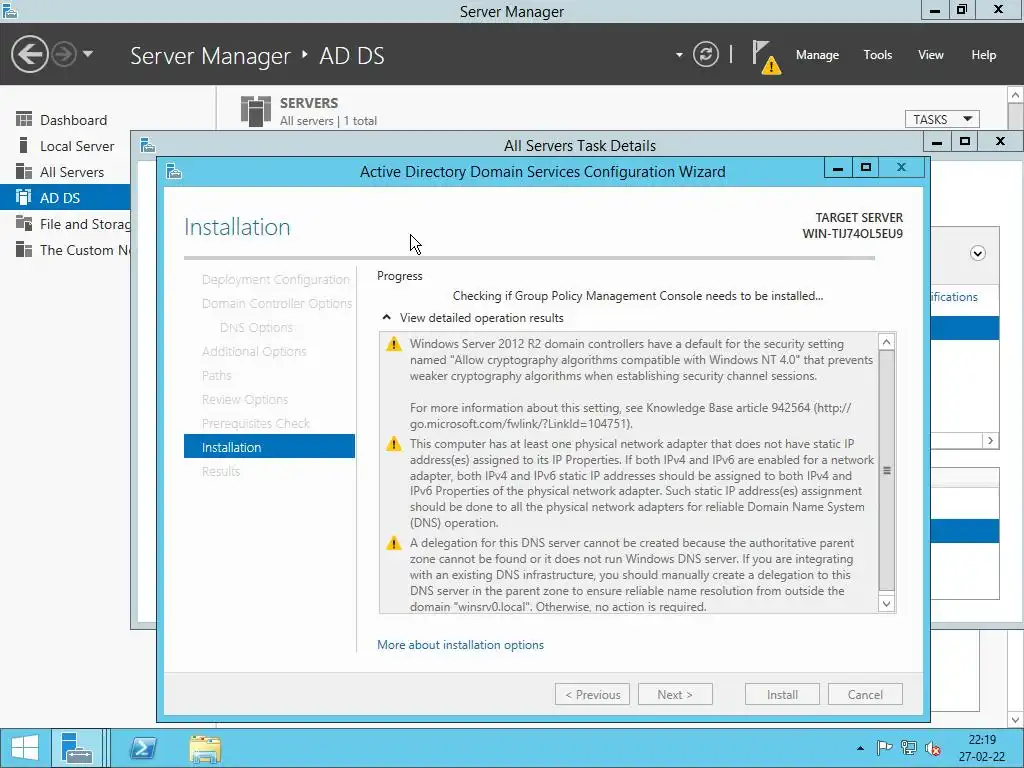
Task: Open the Help menu
Action: [x=984, y=55]
